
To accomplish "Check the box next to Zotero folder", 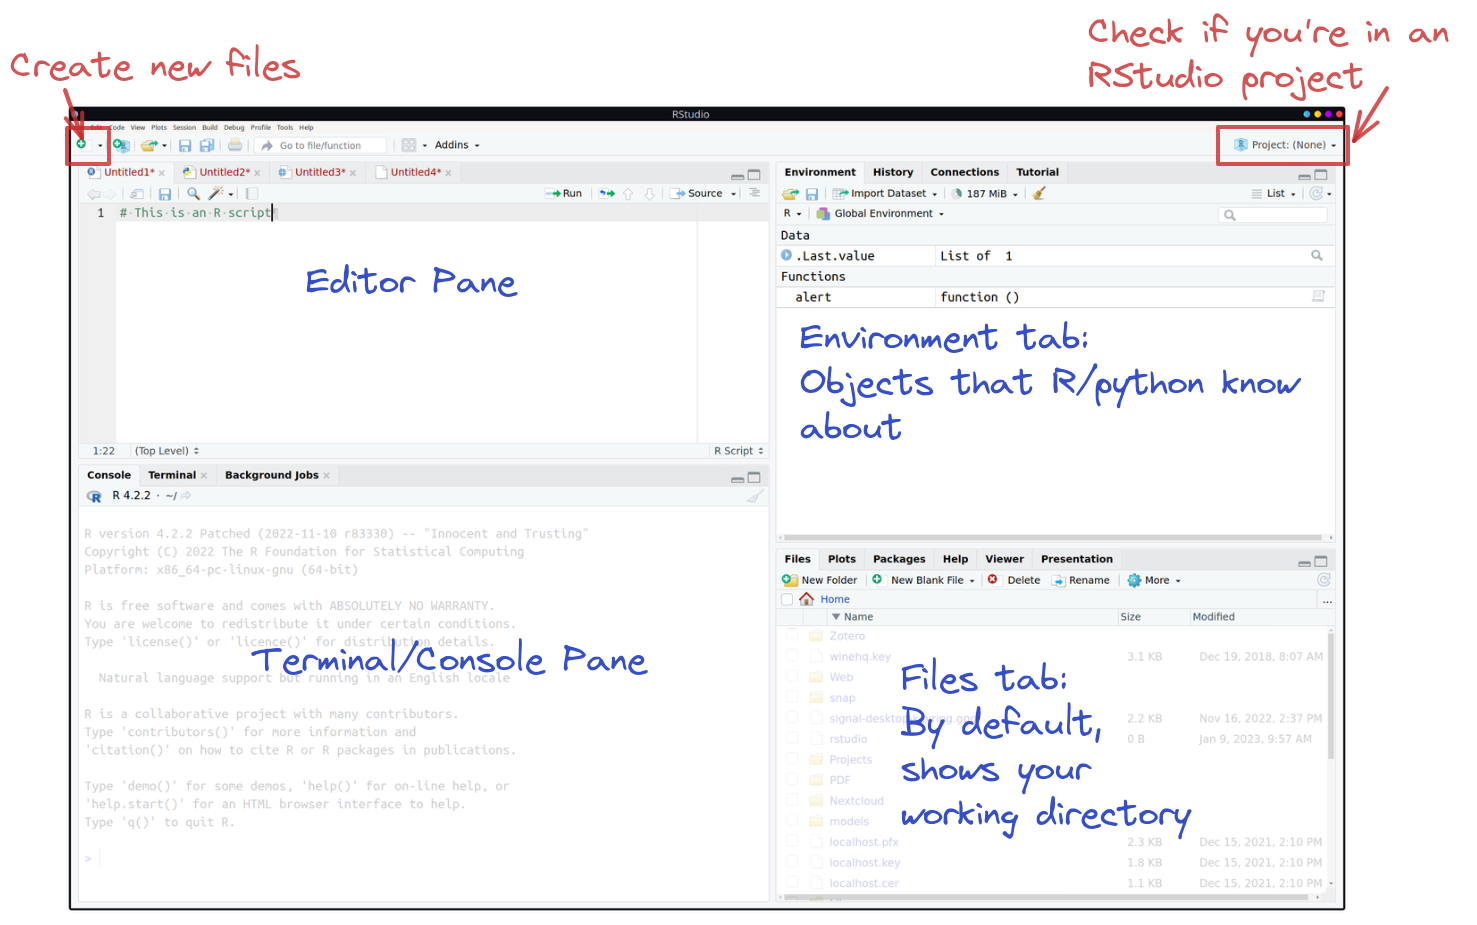I will pos(792,636).
